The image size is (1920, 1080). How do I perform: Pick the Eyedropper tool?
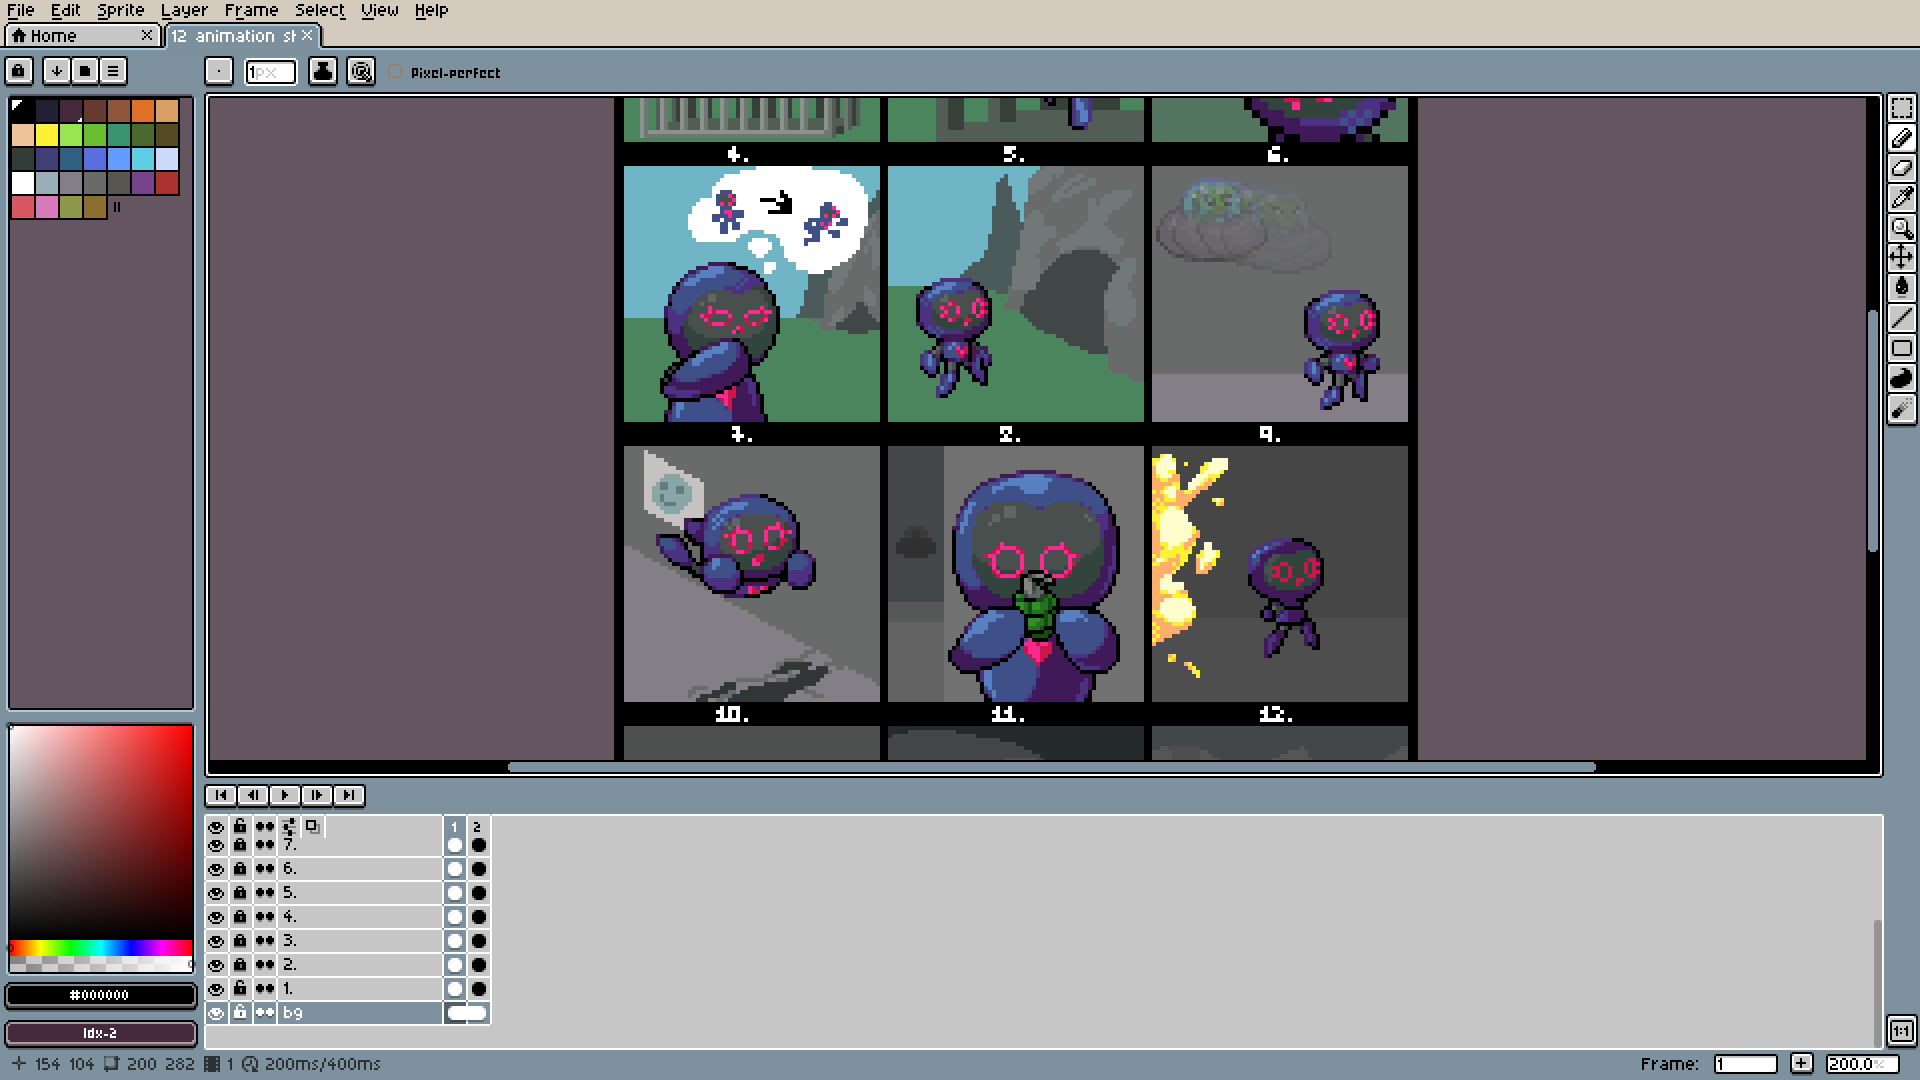[x=1901, y=198]
